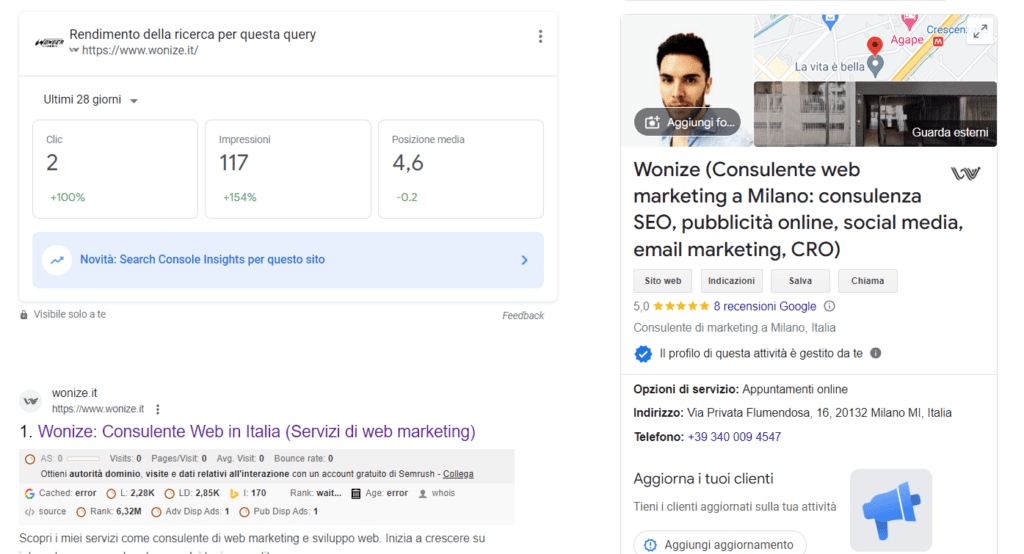1024x554 pixels.
Task: Click Pub Disp Ads metric
Action: point(278,512)
